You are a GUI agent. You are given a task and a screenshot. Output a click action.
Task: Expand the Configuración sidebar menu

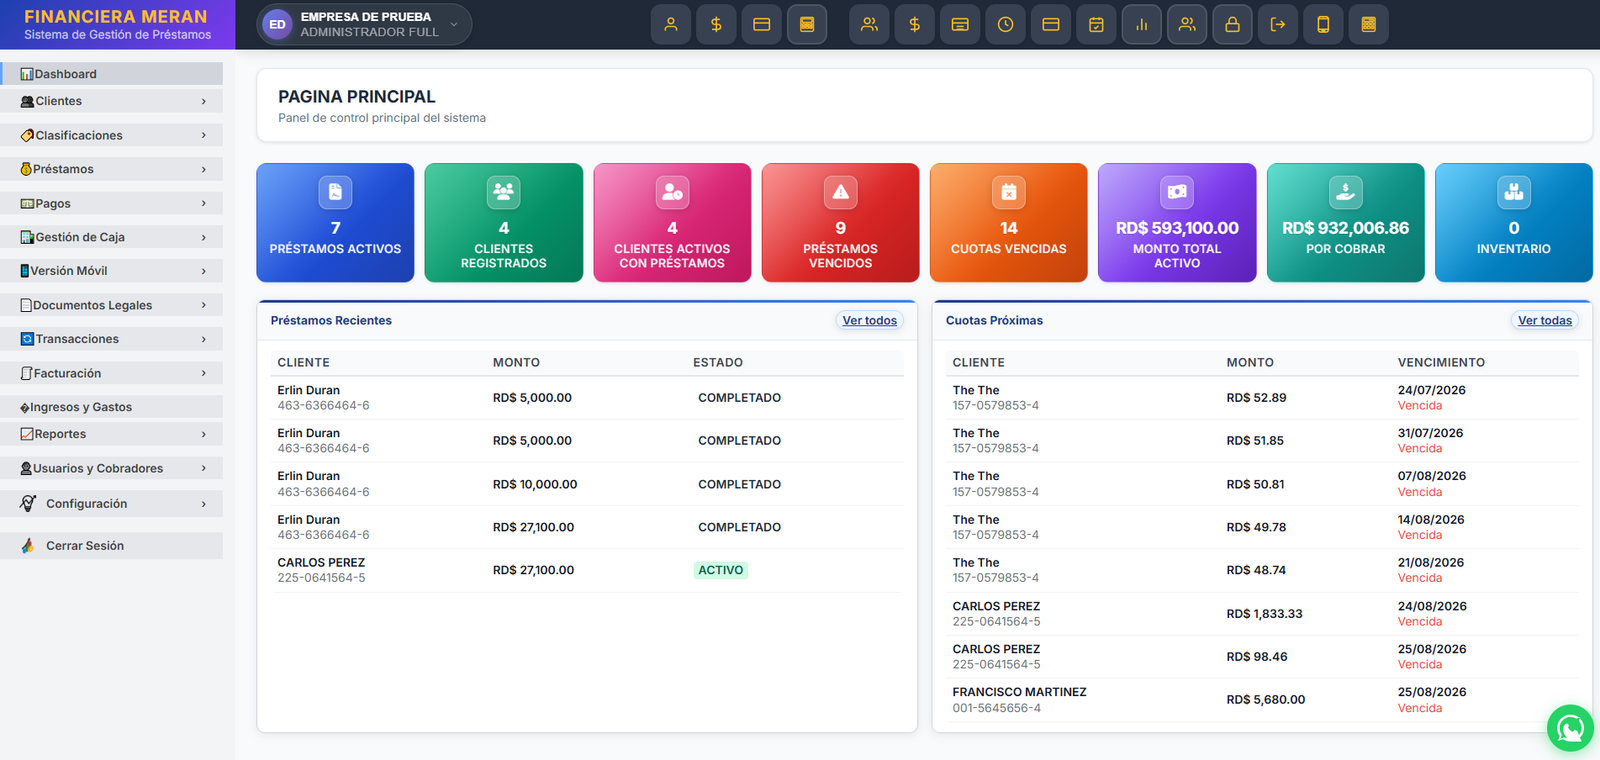111,504
